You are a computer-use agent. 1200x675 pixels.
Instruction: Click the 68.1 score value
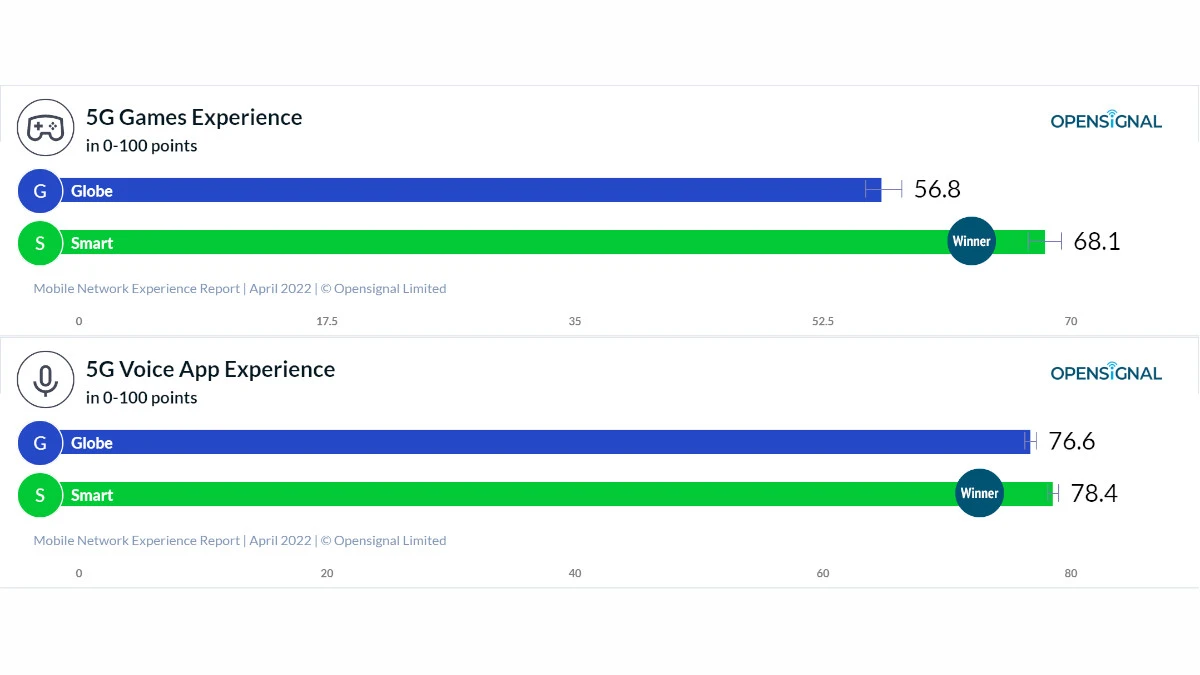point(1097,241)
